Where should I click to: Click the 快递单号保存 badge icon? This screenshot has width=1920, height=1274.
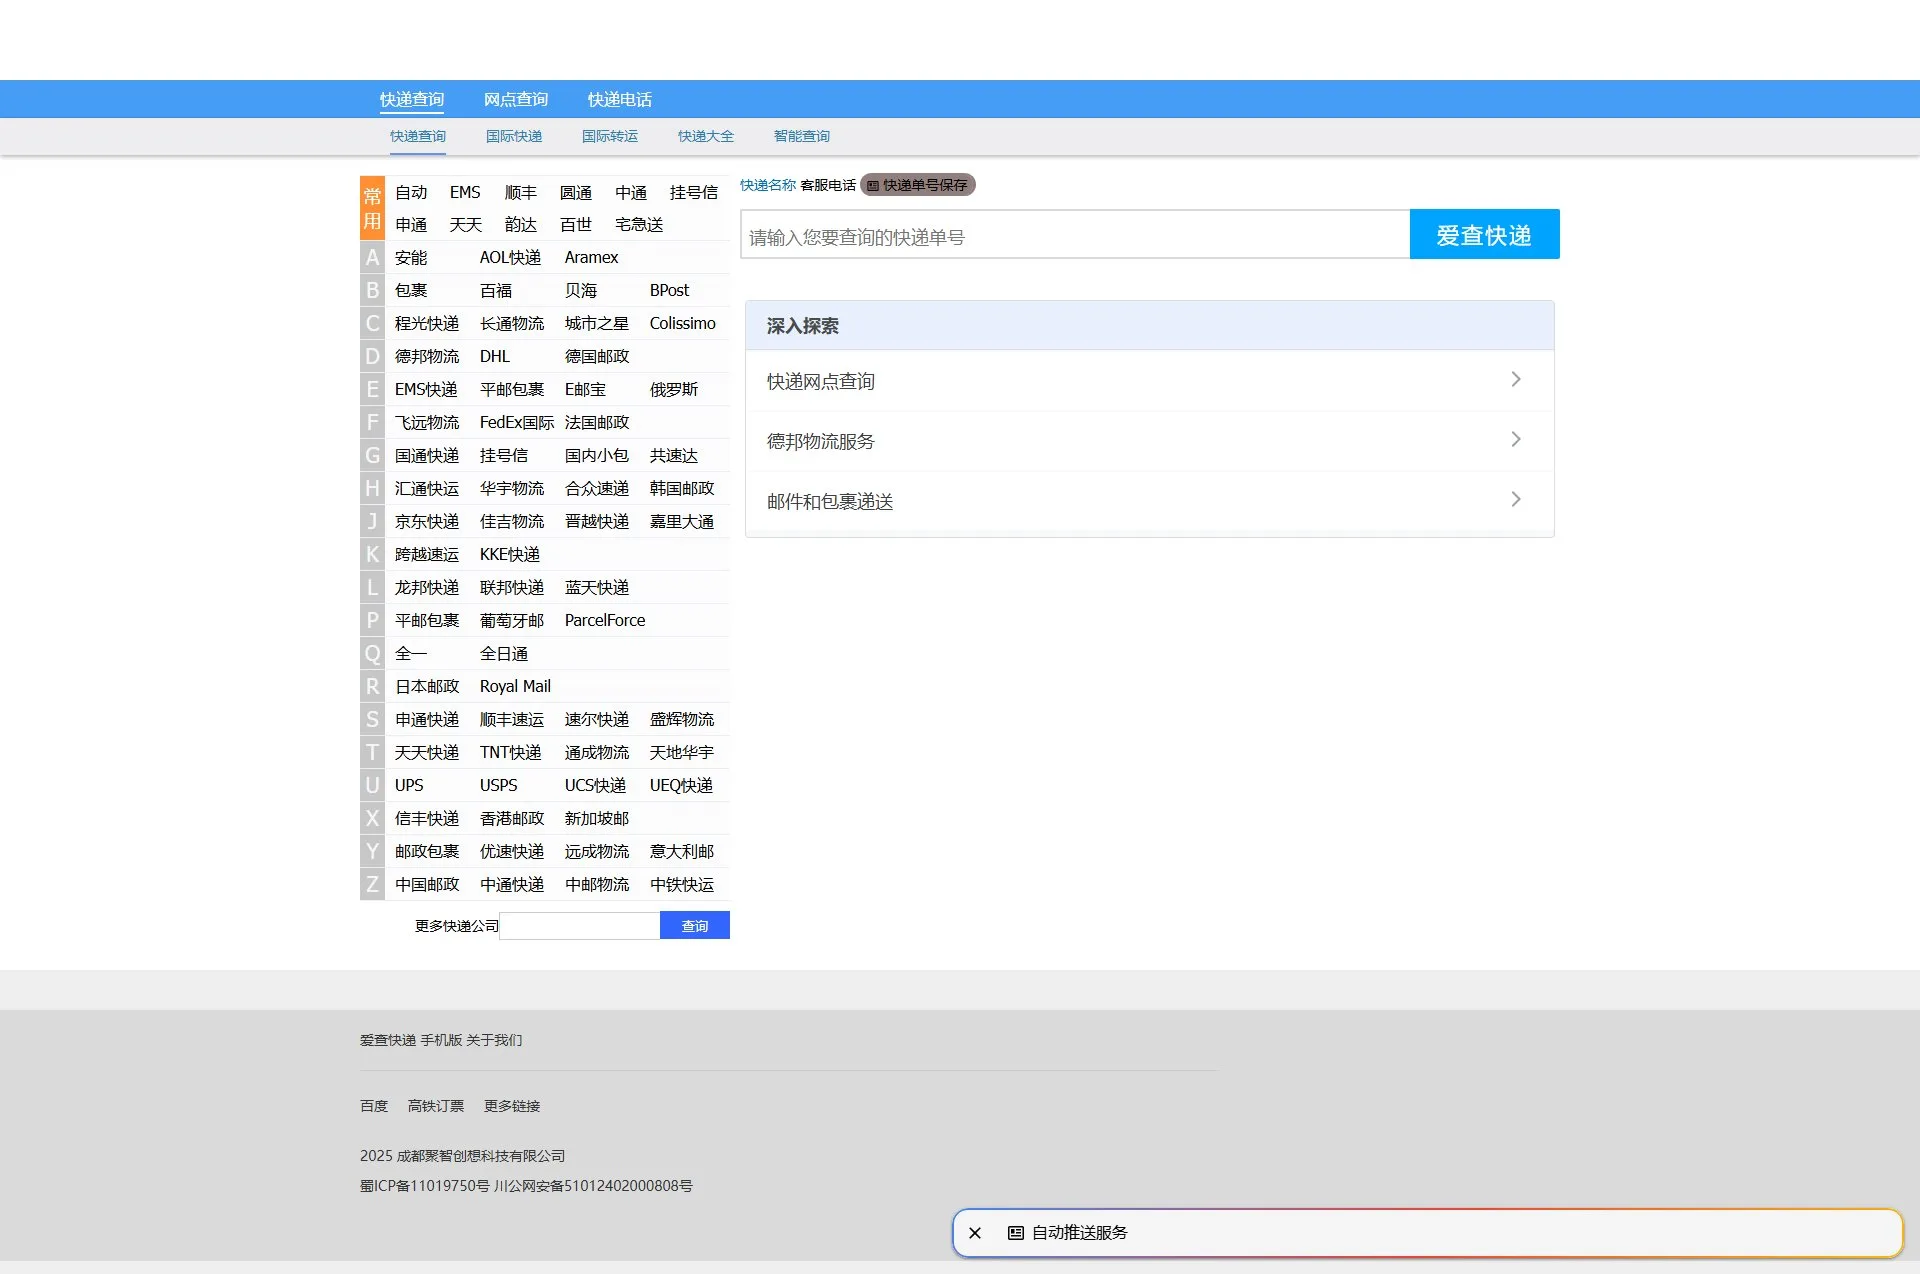tap(873, 185)
